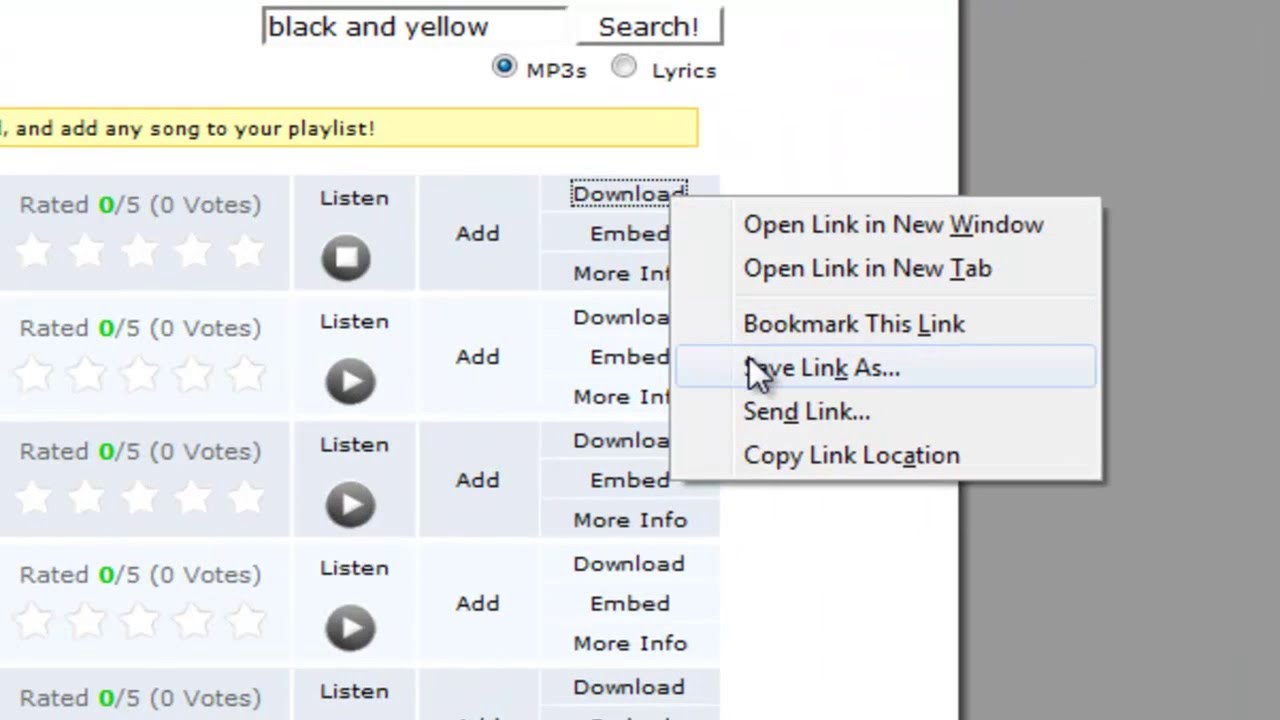Select the MP3s radio button
The image size is (1280, 720).
click(x=503, y=67)
